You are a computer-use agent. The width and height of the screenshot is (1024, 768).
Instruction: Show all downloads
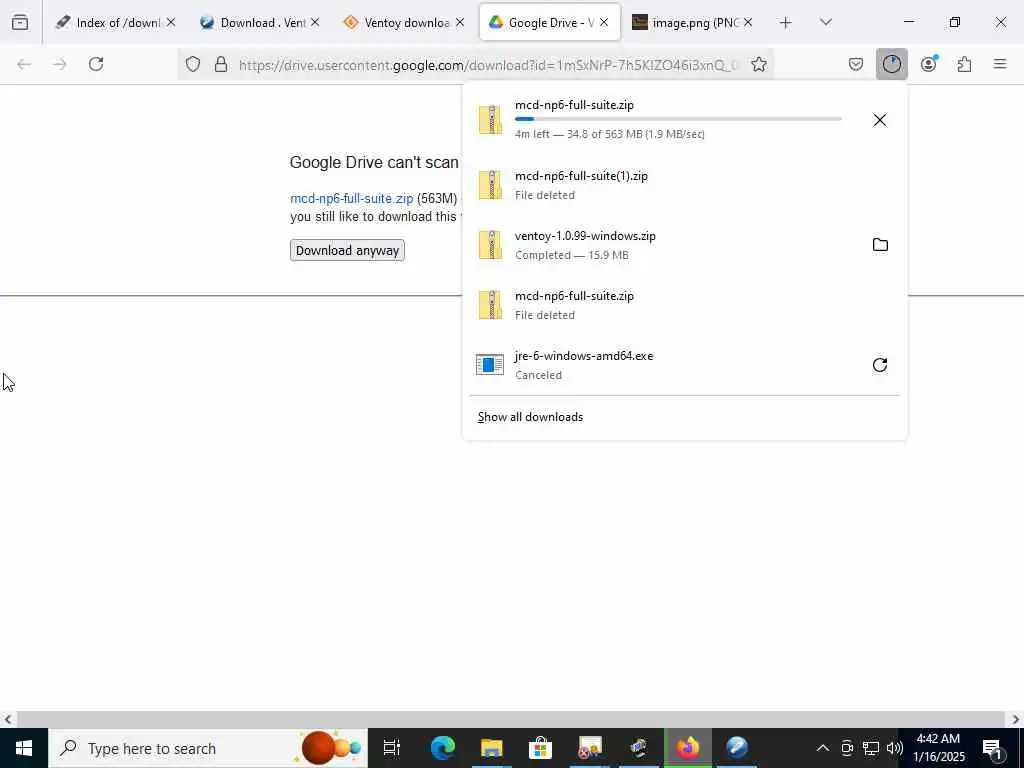[530, 417]
